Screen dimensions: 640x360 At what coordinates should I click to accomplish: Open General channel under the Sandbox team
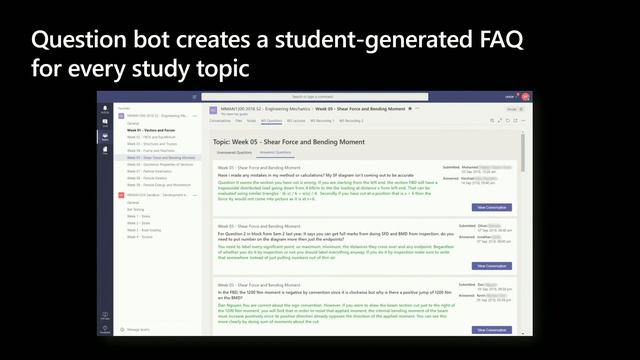[x=133, y=202]
